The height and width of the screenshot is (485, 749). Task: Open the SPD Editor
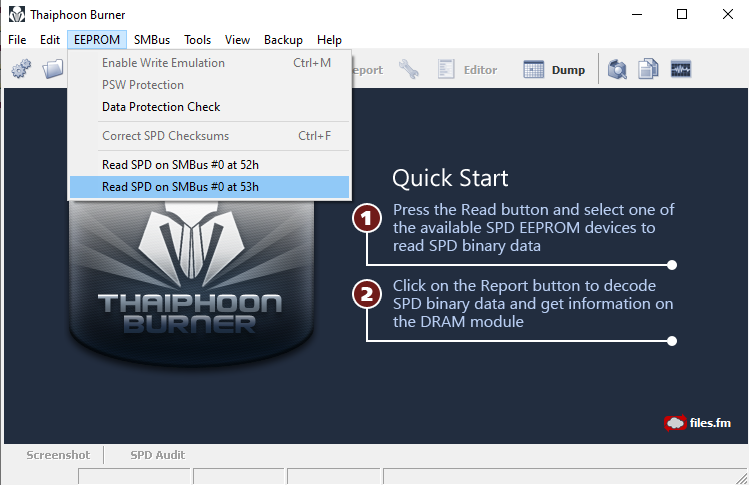pos(468,70)
